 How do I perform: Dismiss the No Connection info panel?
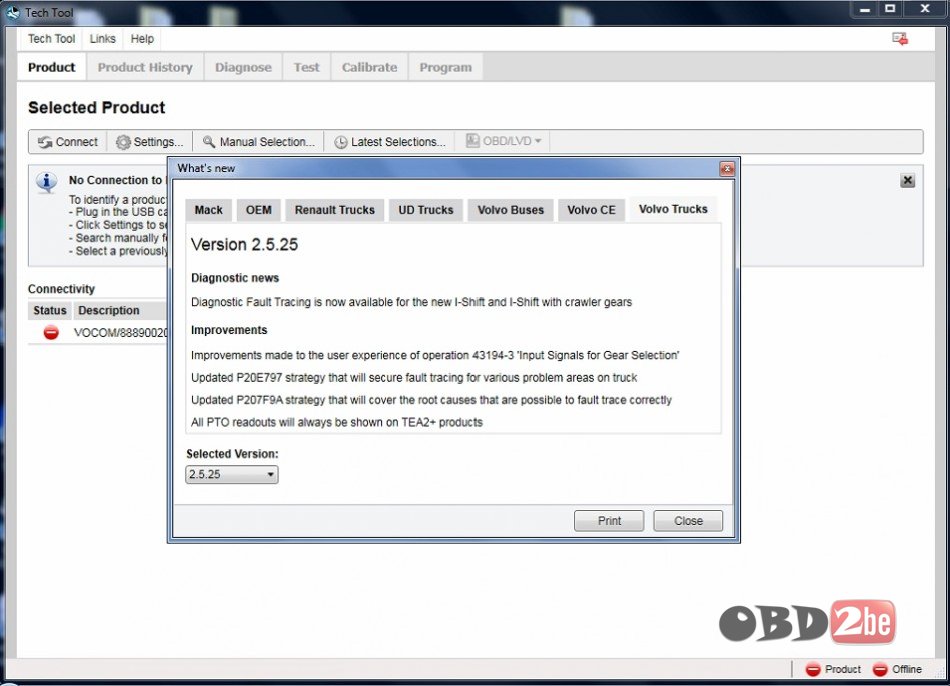907,181
